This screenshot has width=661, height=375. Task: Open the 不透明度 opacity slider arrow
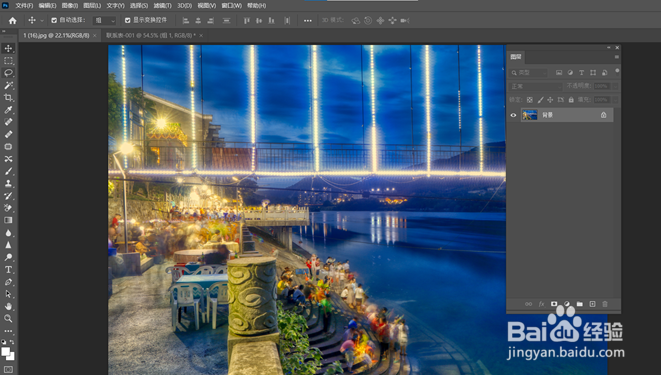coord(615,86)
